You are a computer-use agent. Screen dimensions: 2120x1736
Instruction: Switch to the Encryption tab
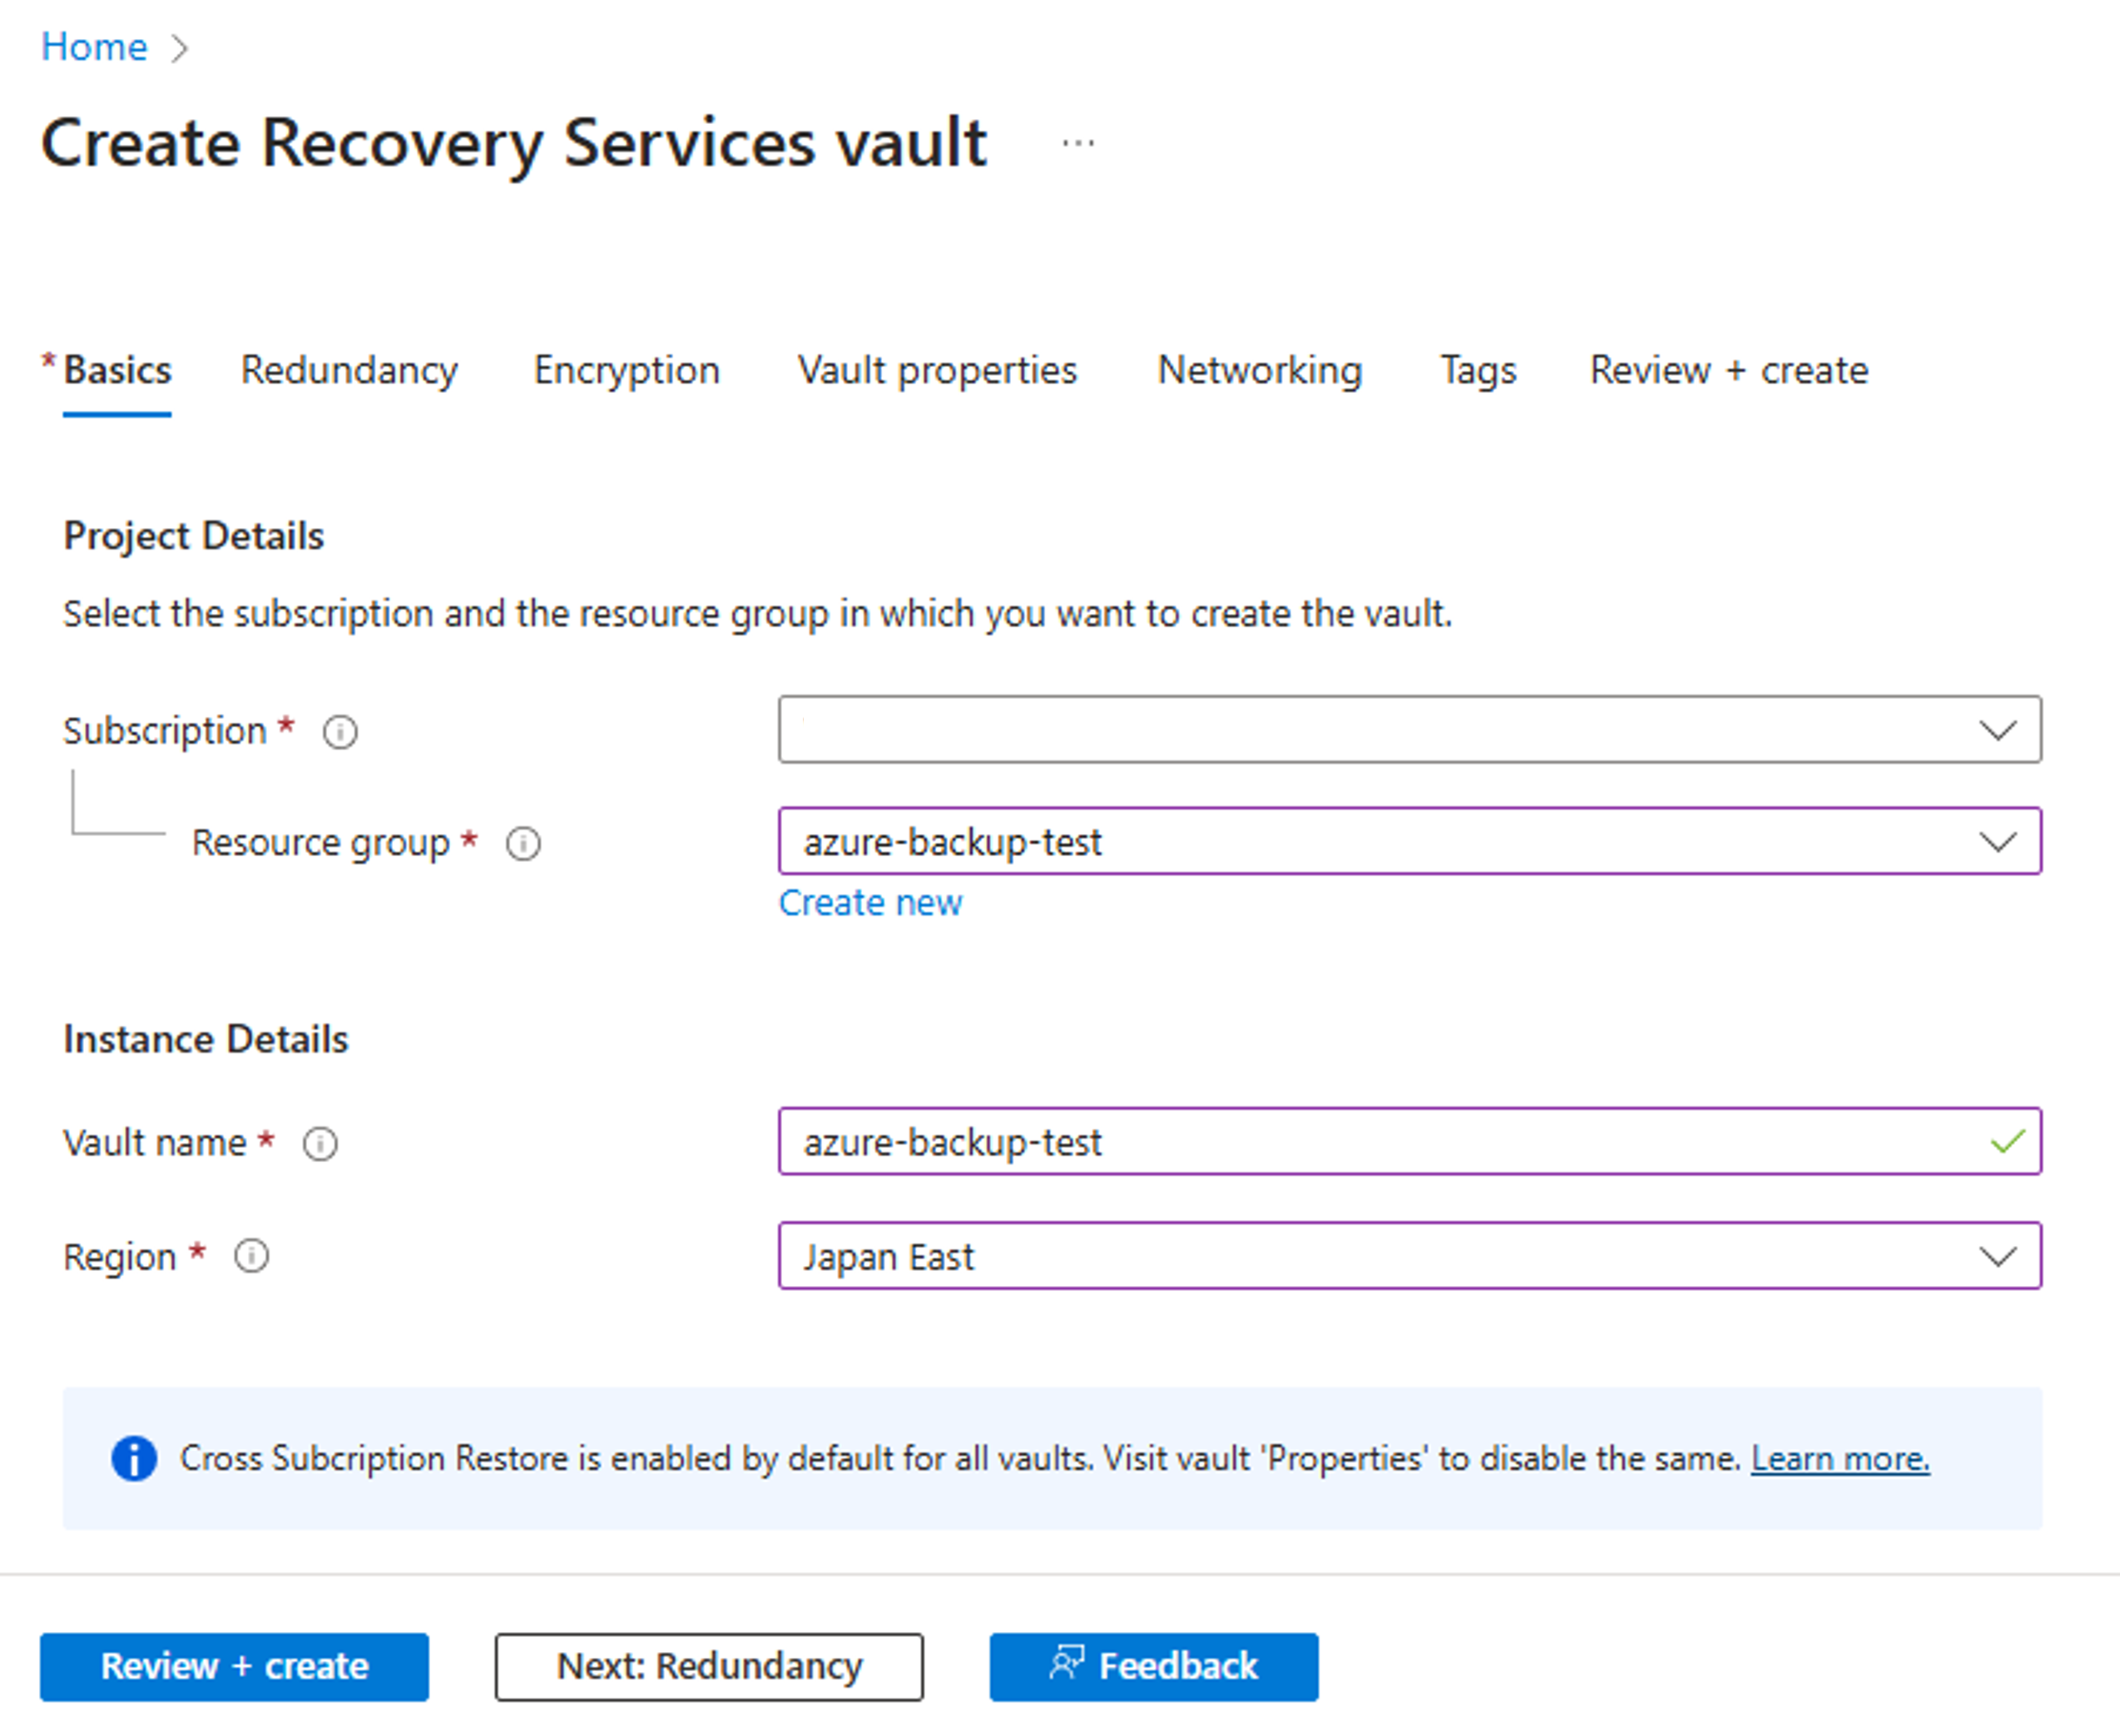(x=627, y=370)
